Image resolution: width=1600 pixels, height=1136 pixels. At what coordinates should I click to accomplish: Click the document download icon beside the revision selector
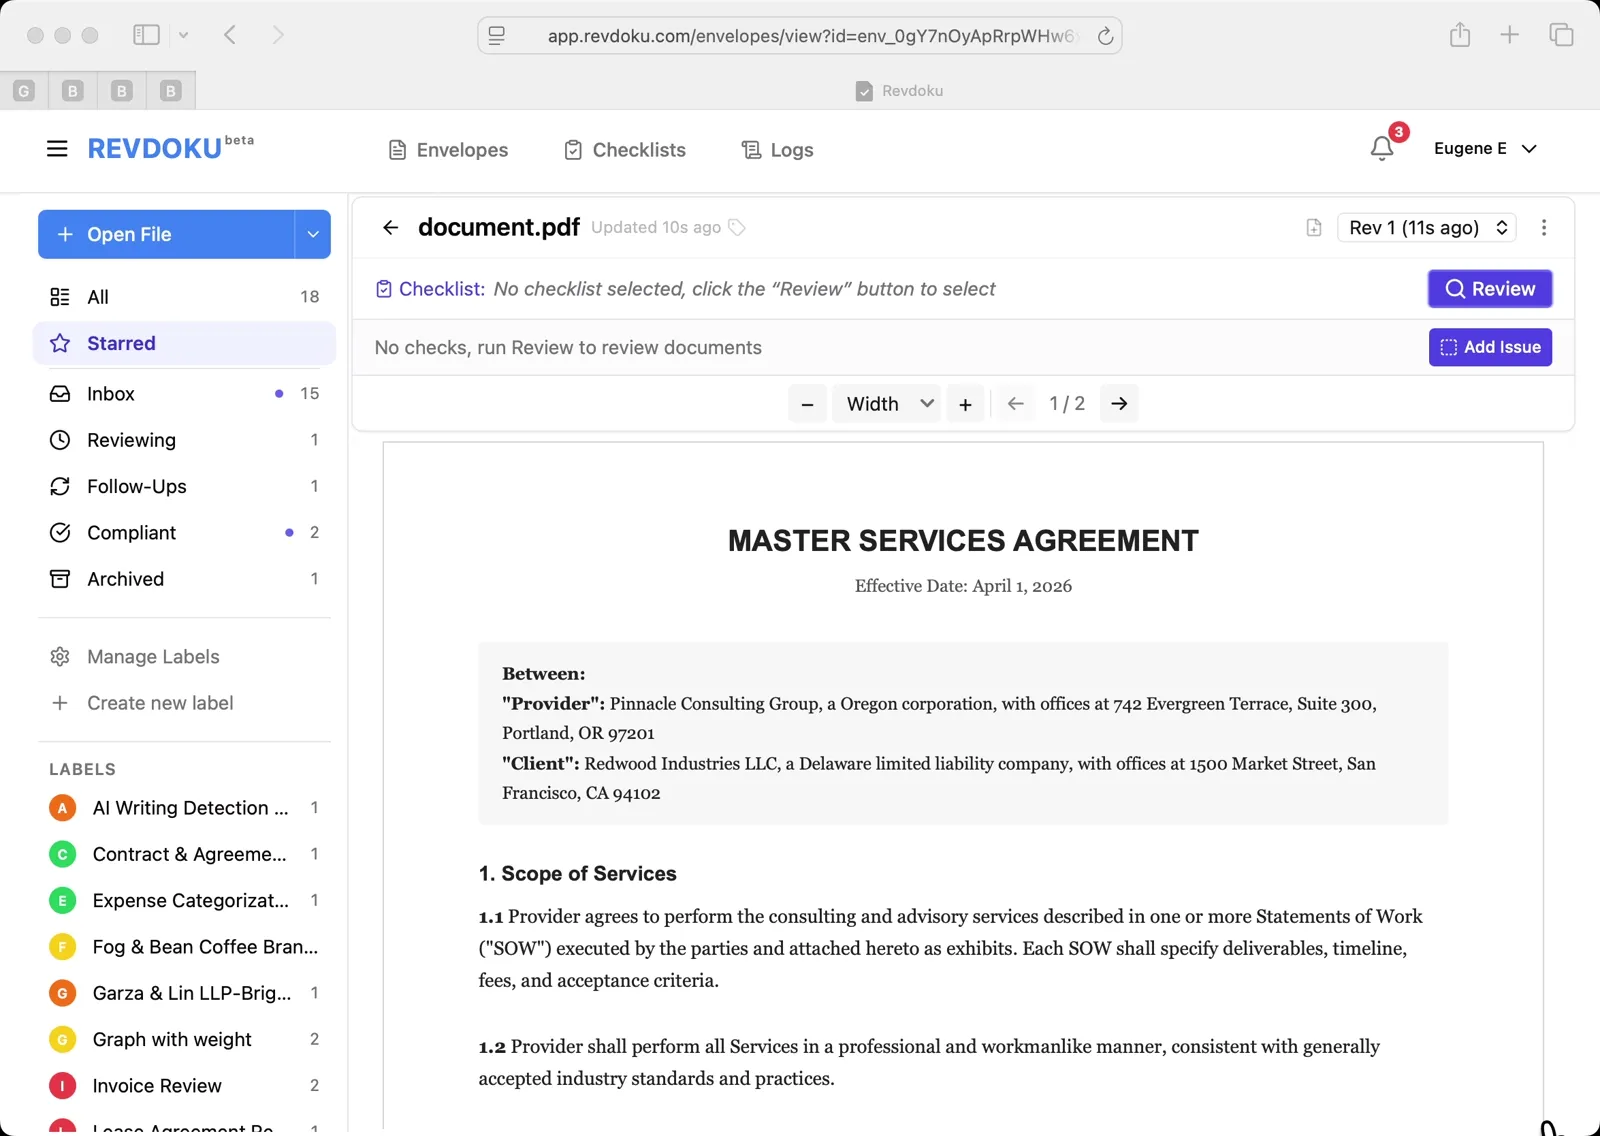[x=1312, y=227]
